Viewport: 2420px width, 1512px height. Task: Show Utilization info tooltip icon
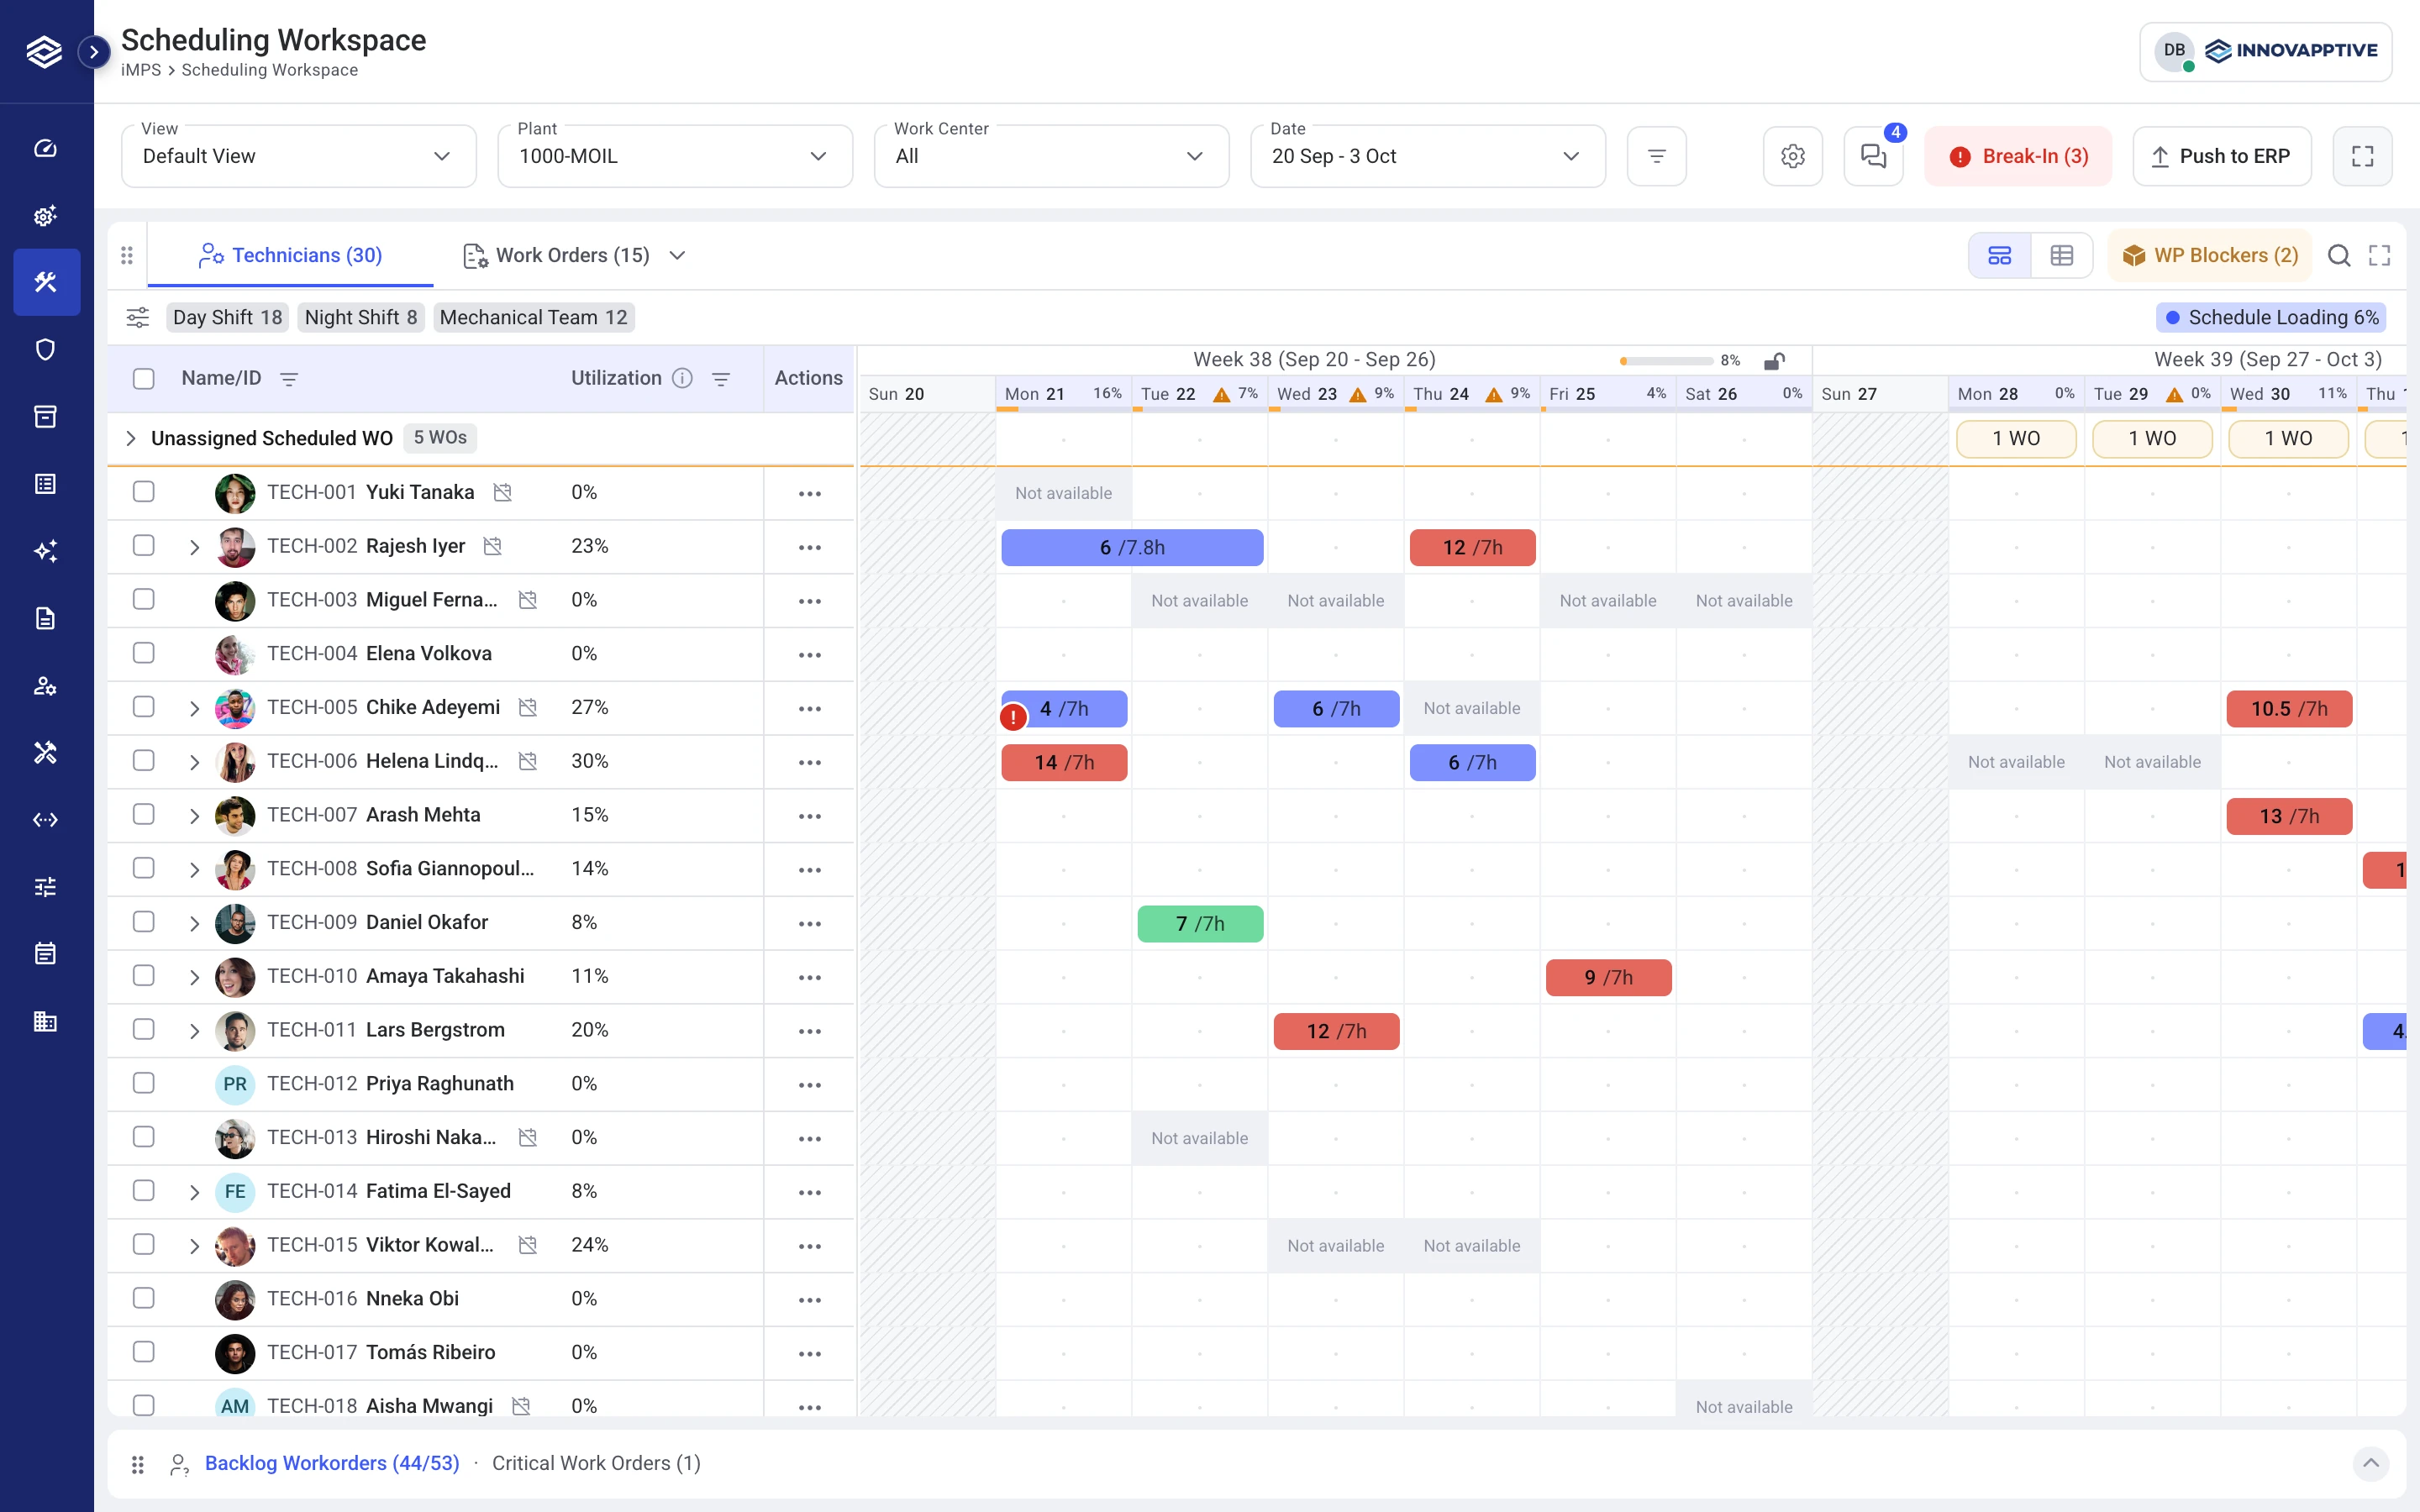(682, 378)
